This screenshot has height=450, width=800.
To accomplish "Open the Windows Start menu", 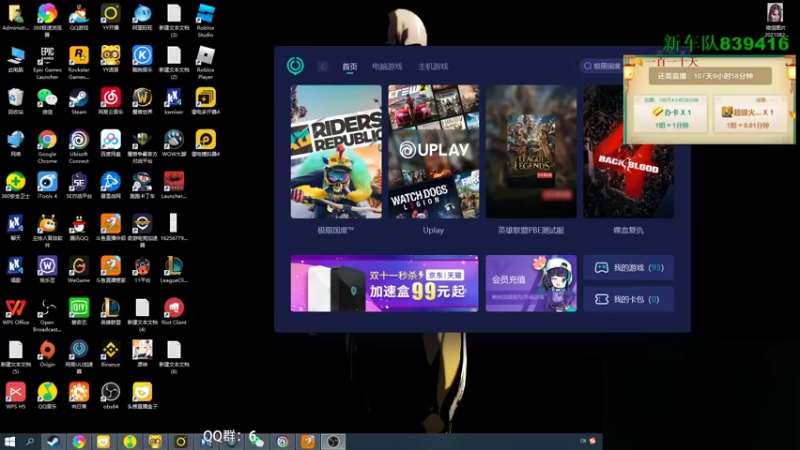I will coord(9,441).
